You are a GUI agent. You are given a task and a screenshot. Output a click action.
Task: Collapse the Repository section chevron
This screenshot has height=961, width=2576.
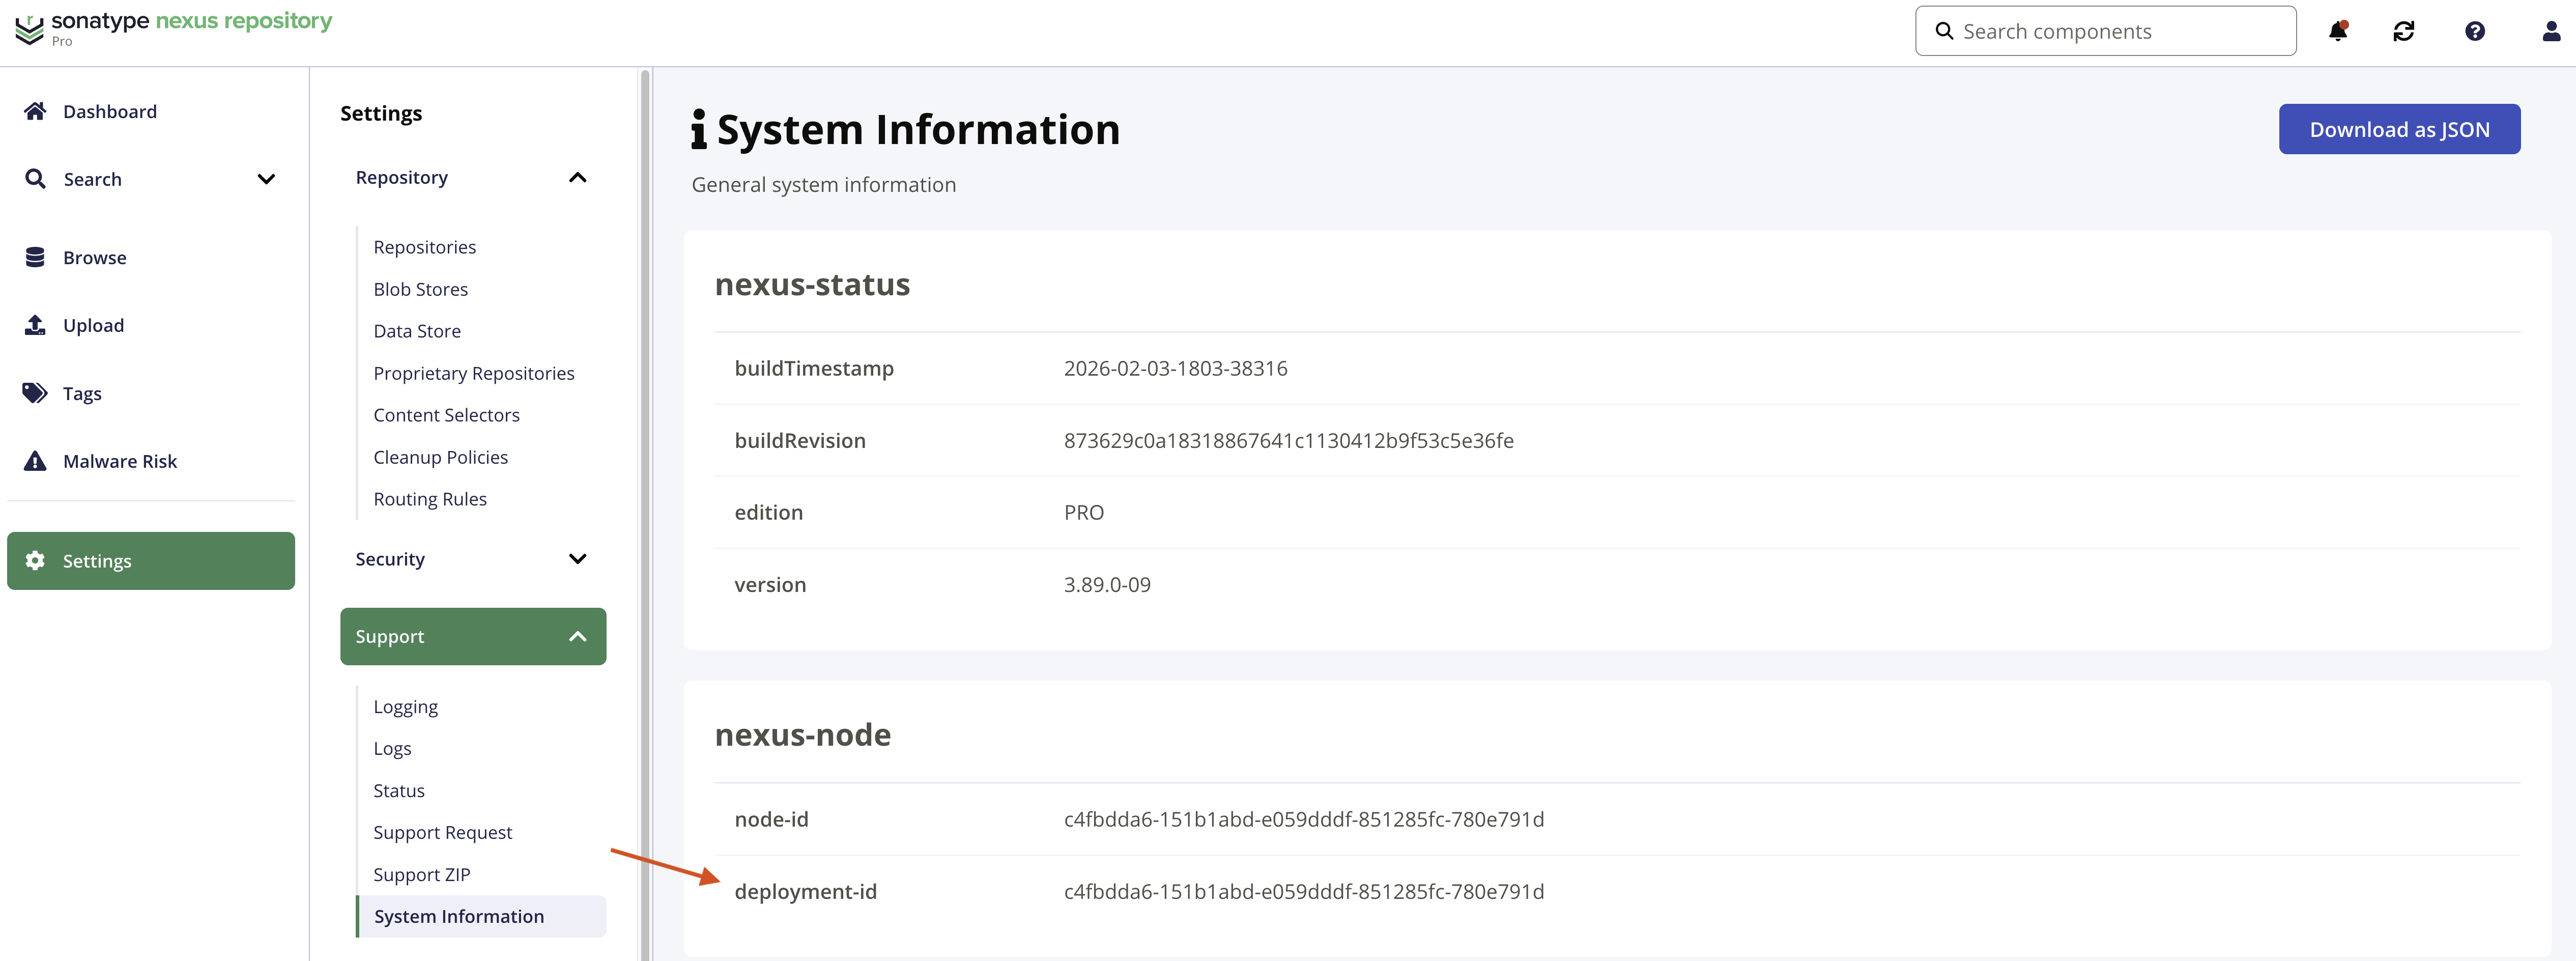(x=577, y=177)
